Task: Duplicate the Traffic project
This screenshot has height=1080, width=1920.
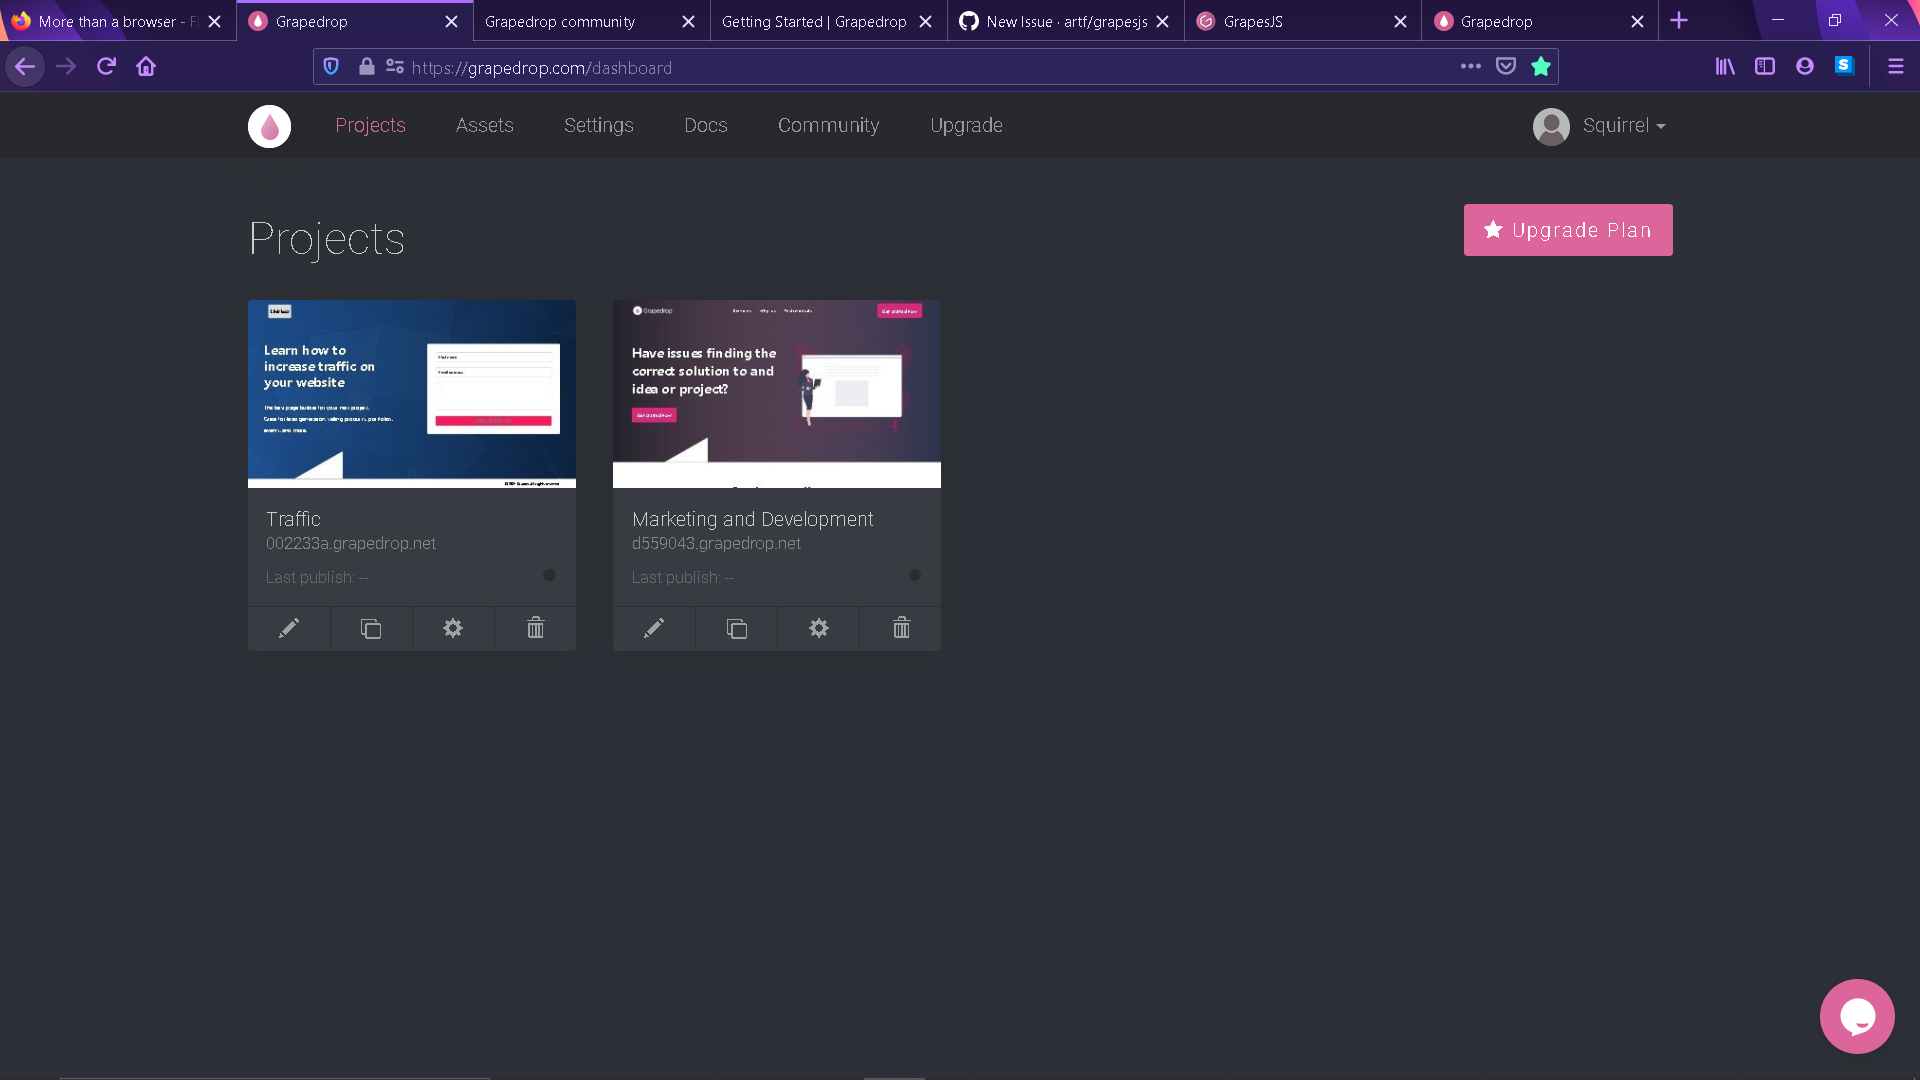Action: [370, 628]
